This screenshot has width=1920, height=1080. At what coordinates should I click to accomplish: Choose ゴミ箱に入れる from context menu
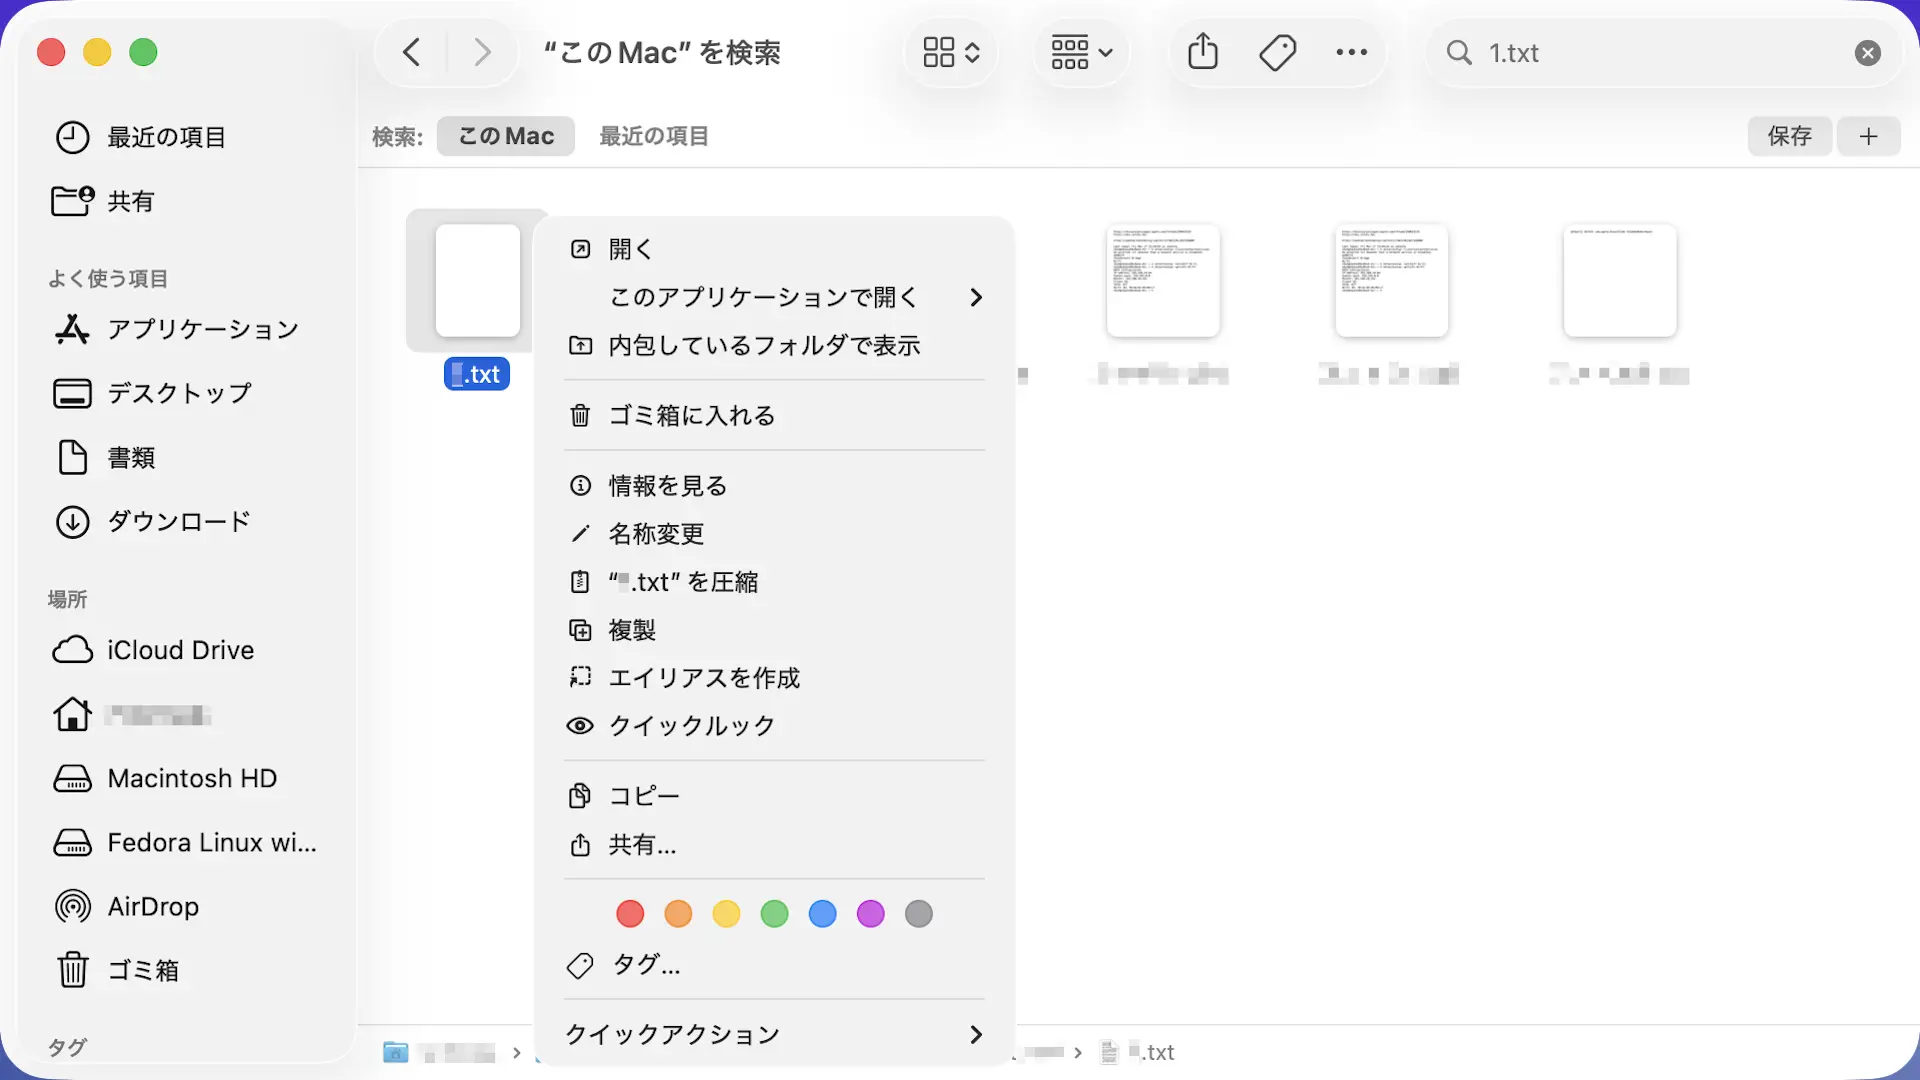(x=691, y=415)
